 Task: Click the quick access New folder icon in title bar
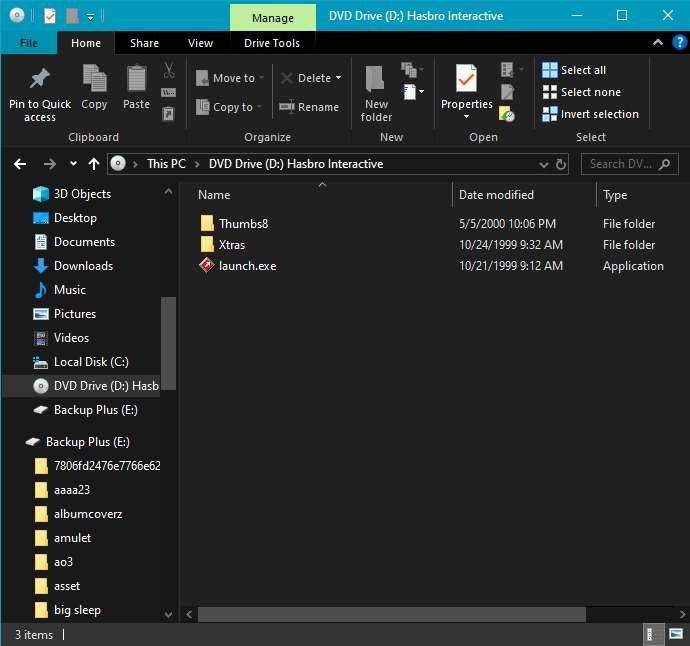[x=72, y=16]
